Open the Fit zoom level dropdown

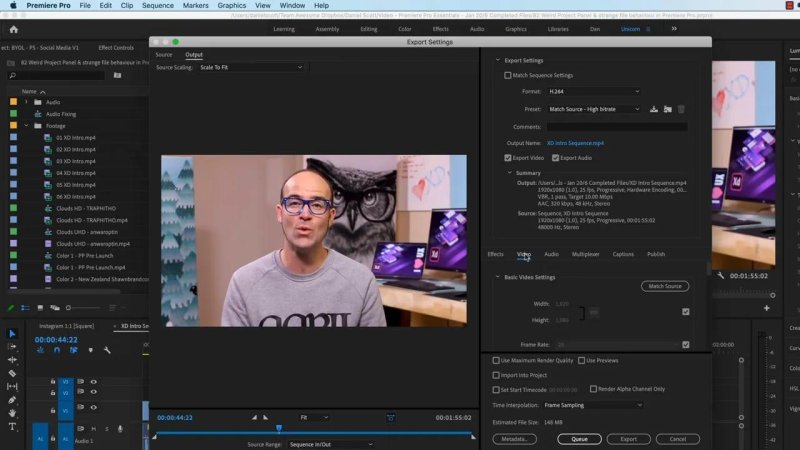point(314,417)
